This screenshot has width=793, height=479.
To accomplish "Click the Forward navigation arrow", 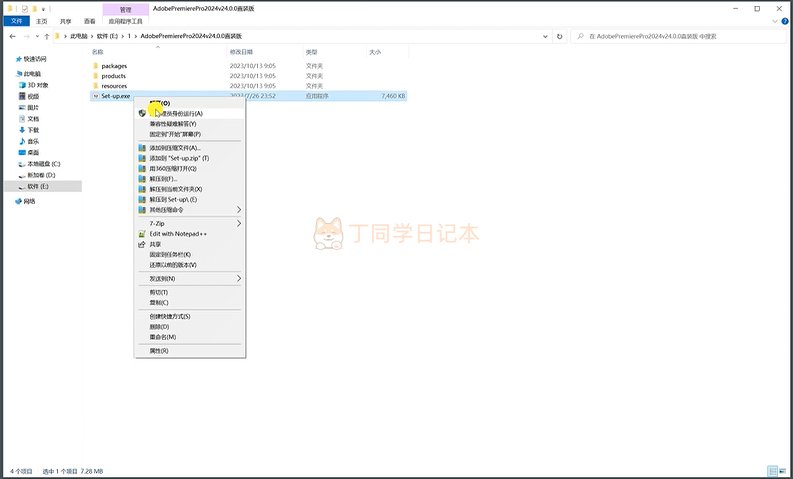I will pos(26,36).
